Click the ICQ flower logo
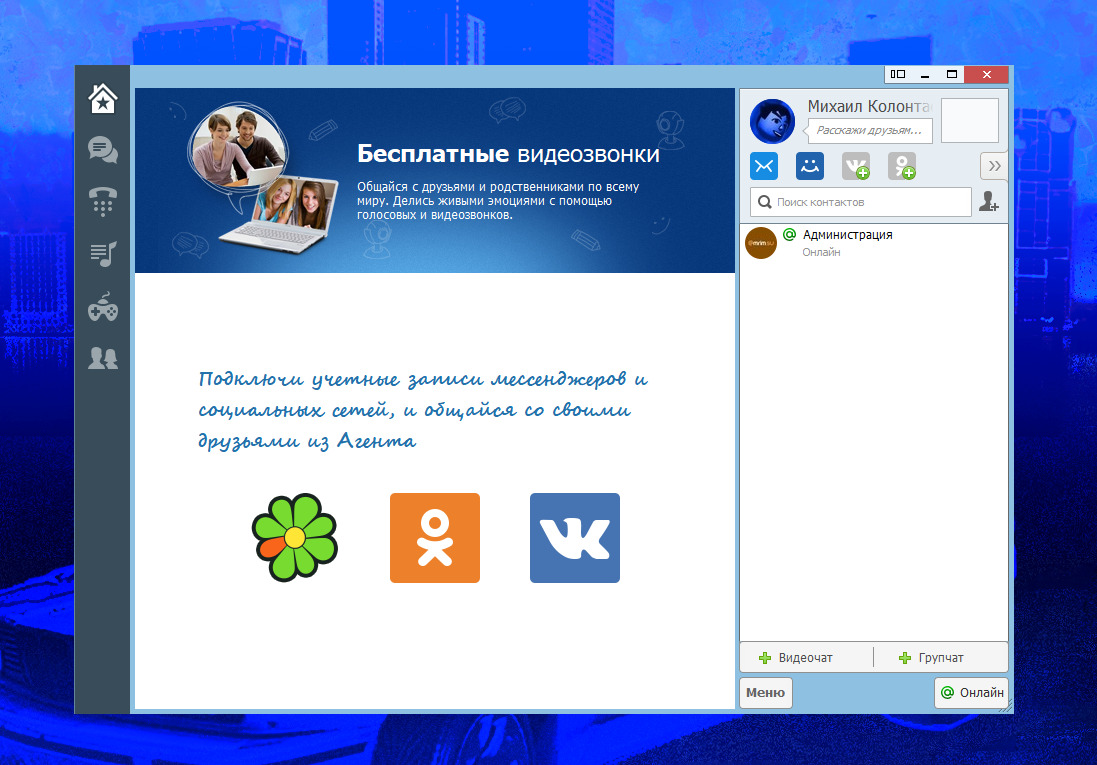 click(x=295, y=538)
